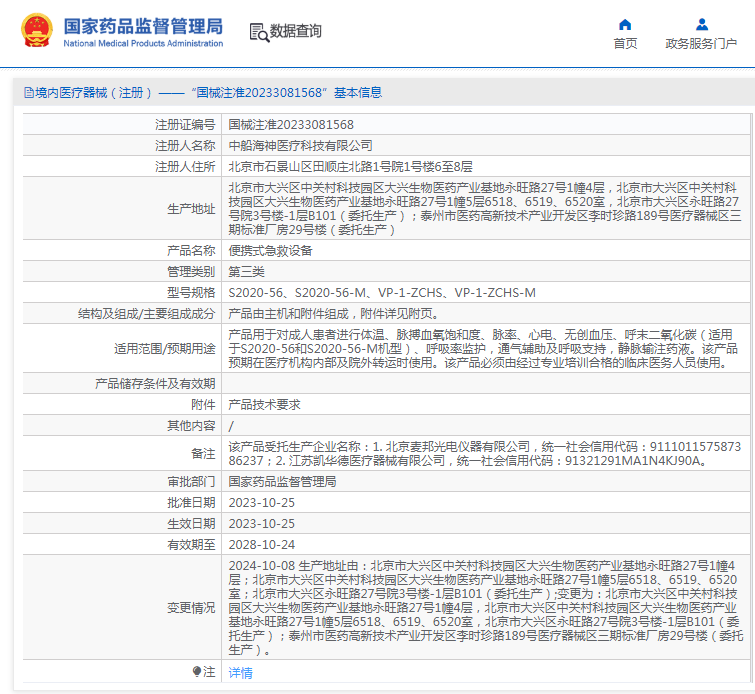
Task: Click the 生产地址 value cell
Action: 485,209
